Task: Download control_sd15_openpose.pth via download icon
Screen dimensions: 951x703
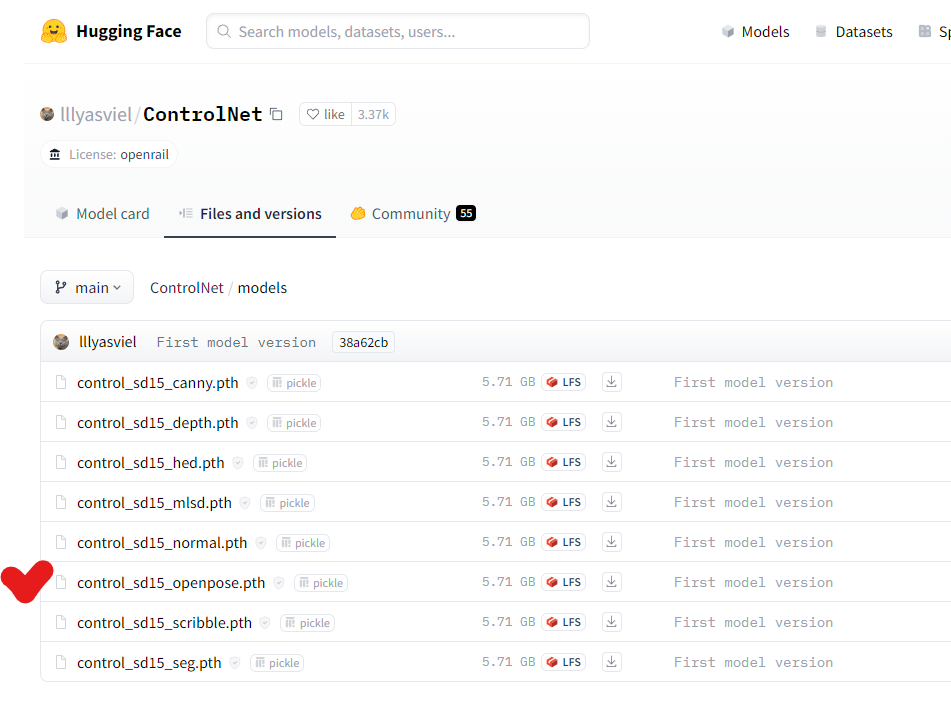Action: pyautogui.click(x=611, y=582)
